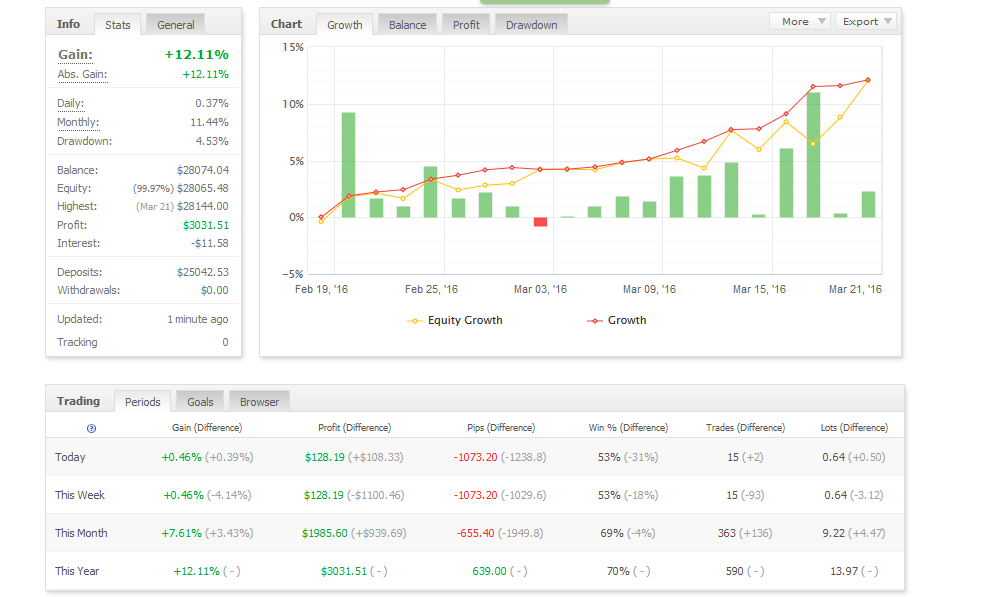Image resolution: width=988 pixels, height=597 pixels.
Task: Click the Gain (Difference) column header
Action: point(207,427)
